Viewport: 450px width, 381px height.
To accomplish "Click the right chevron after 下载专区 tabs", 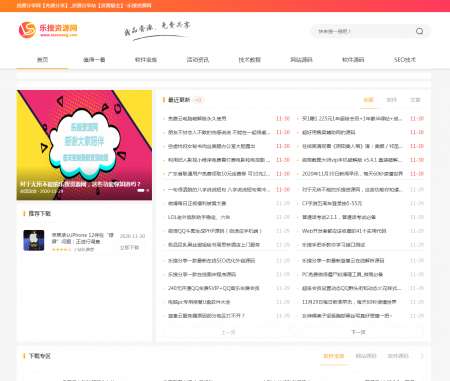I will click(422, 356).
